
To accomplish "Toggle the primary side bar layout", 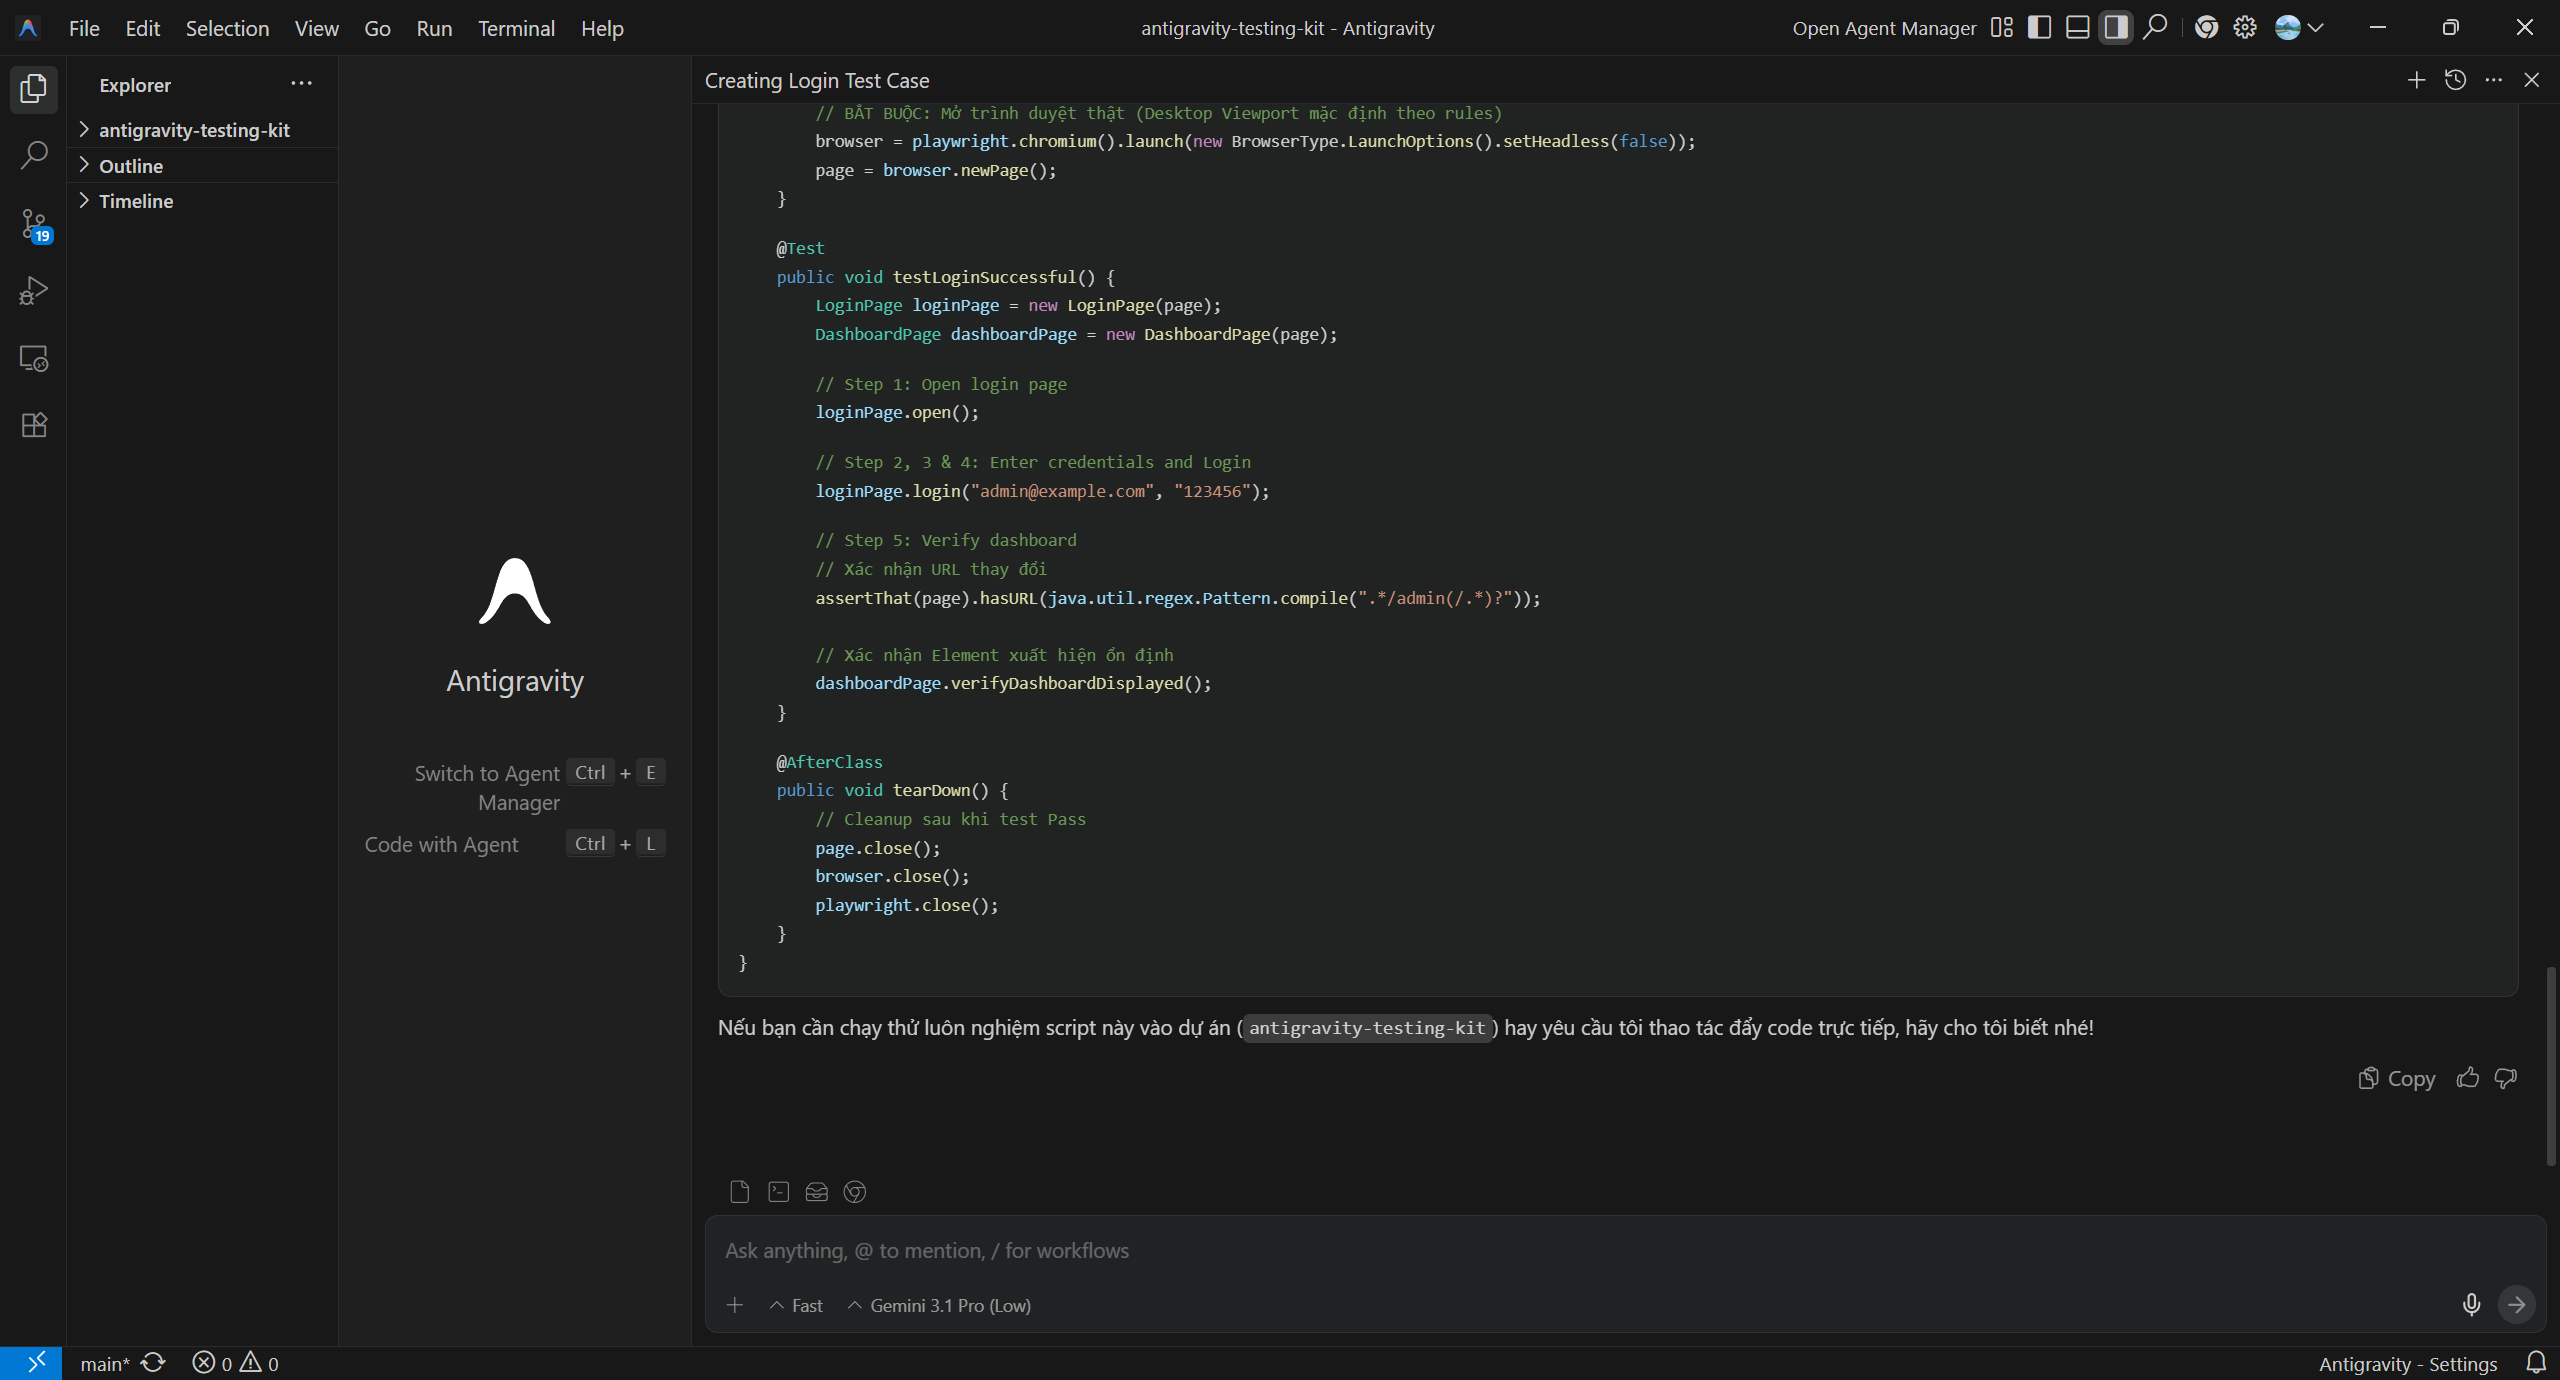I will click(2039, 28).
